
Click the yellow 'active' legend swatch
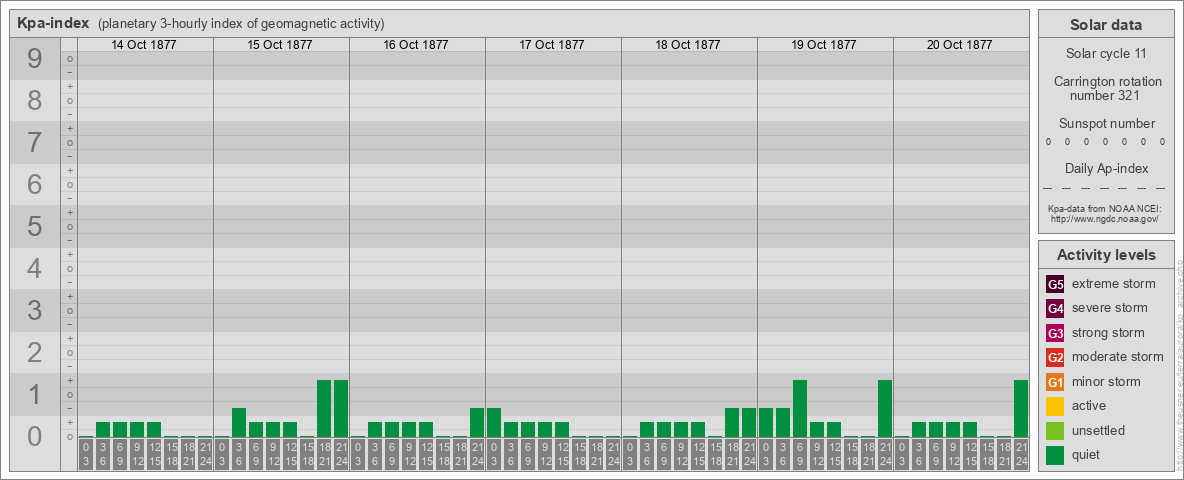click(x=1055, y=406)
